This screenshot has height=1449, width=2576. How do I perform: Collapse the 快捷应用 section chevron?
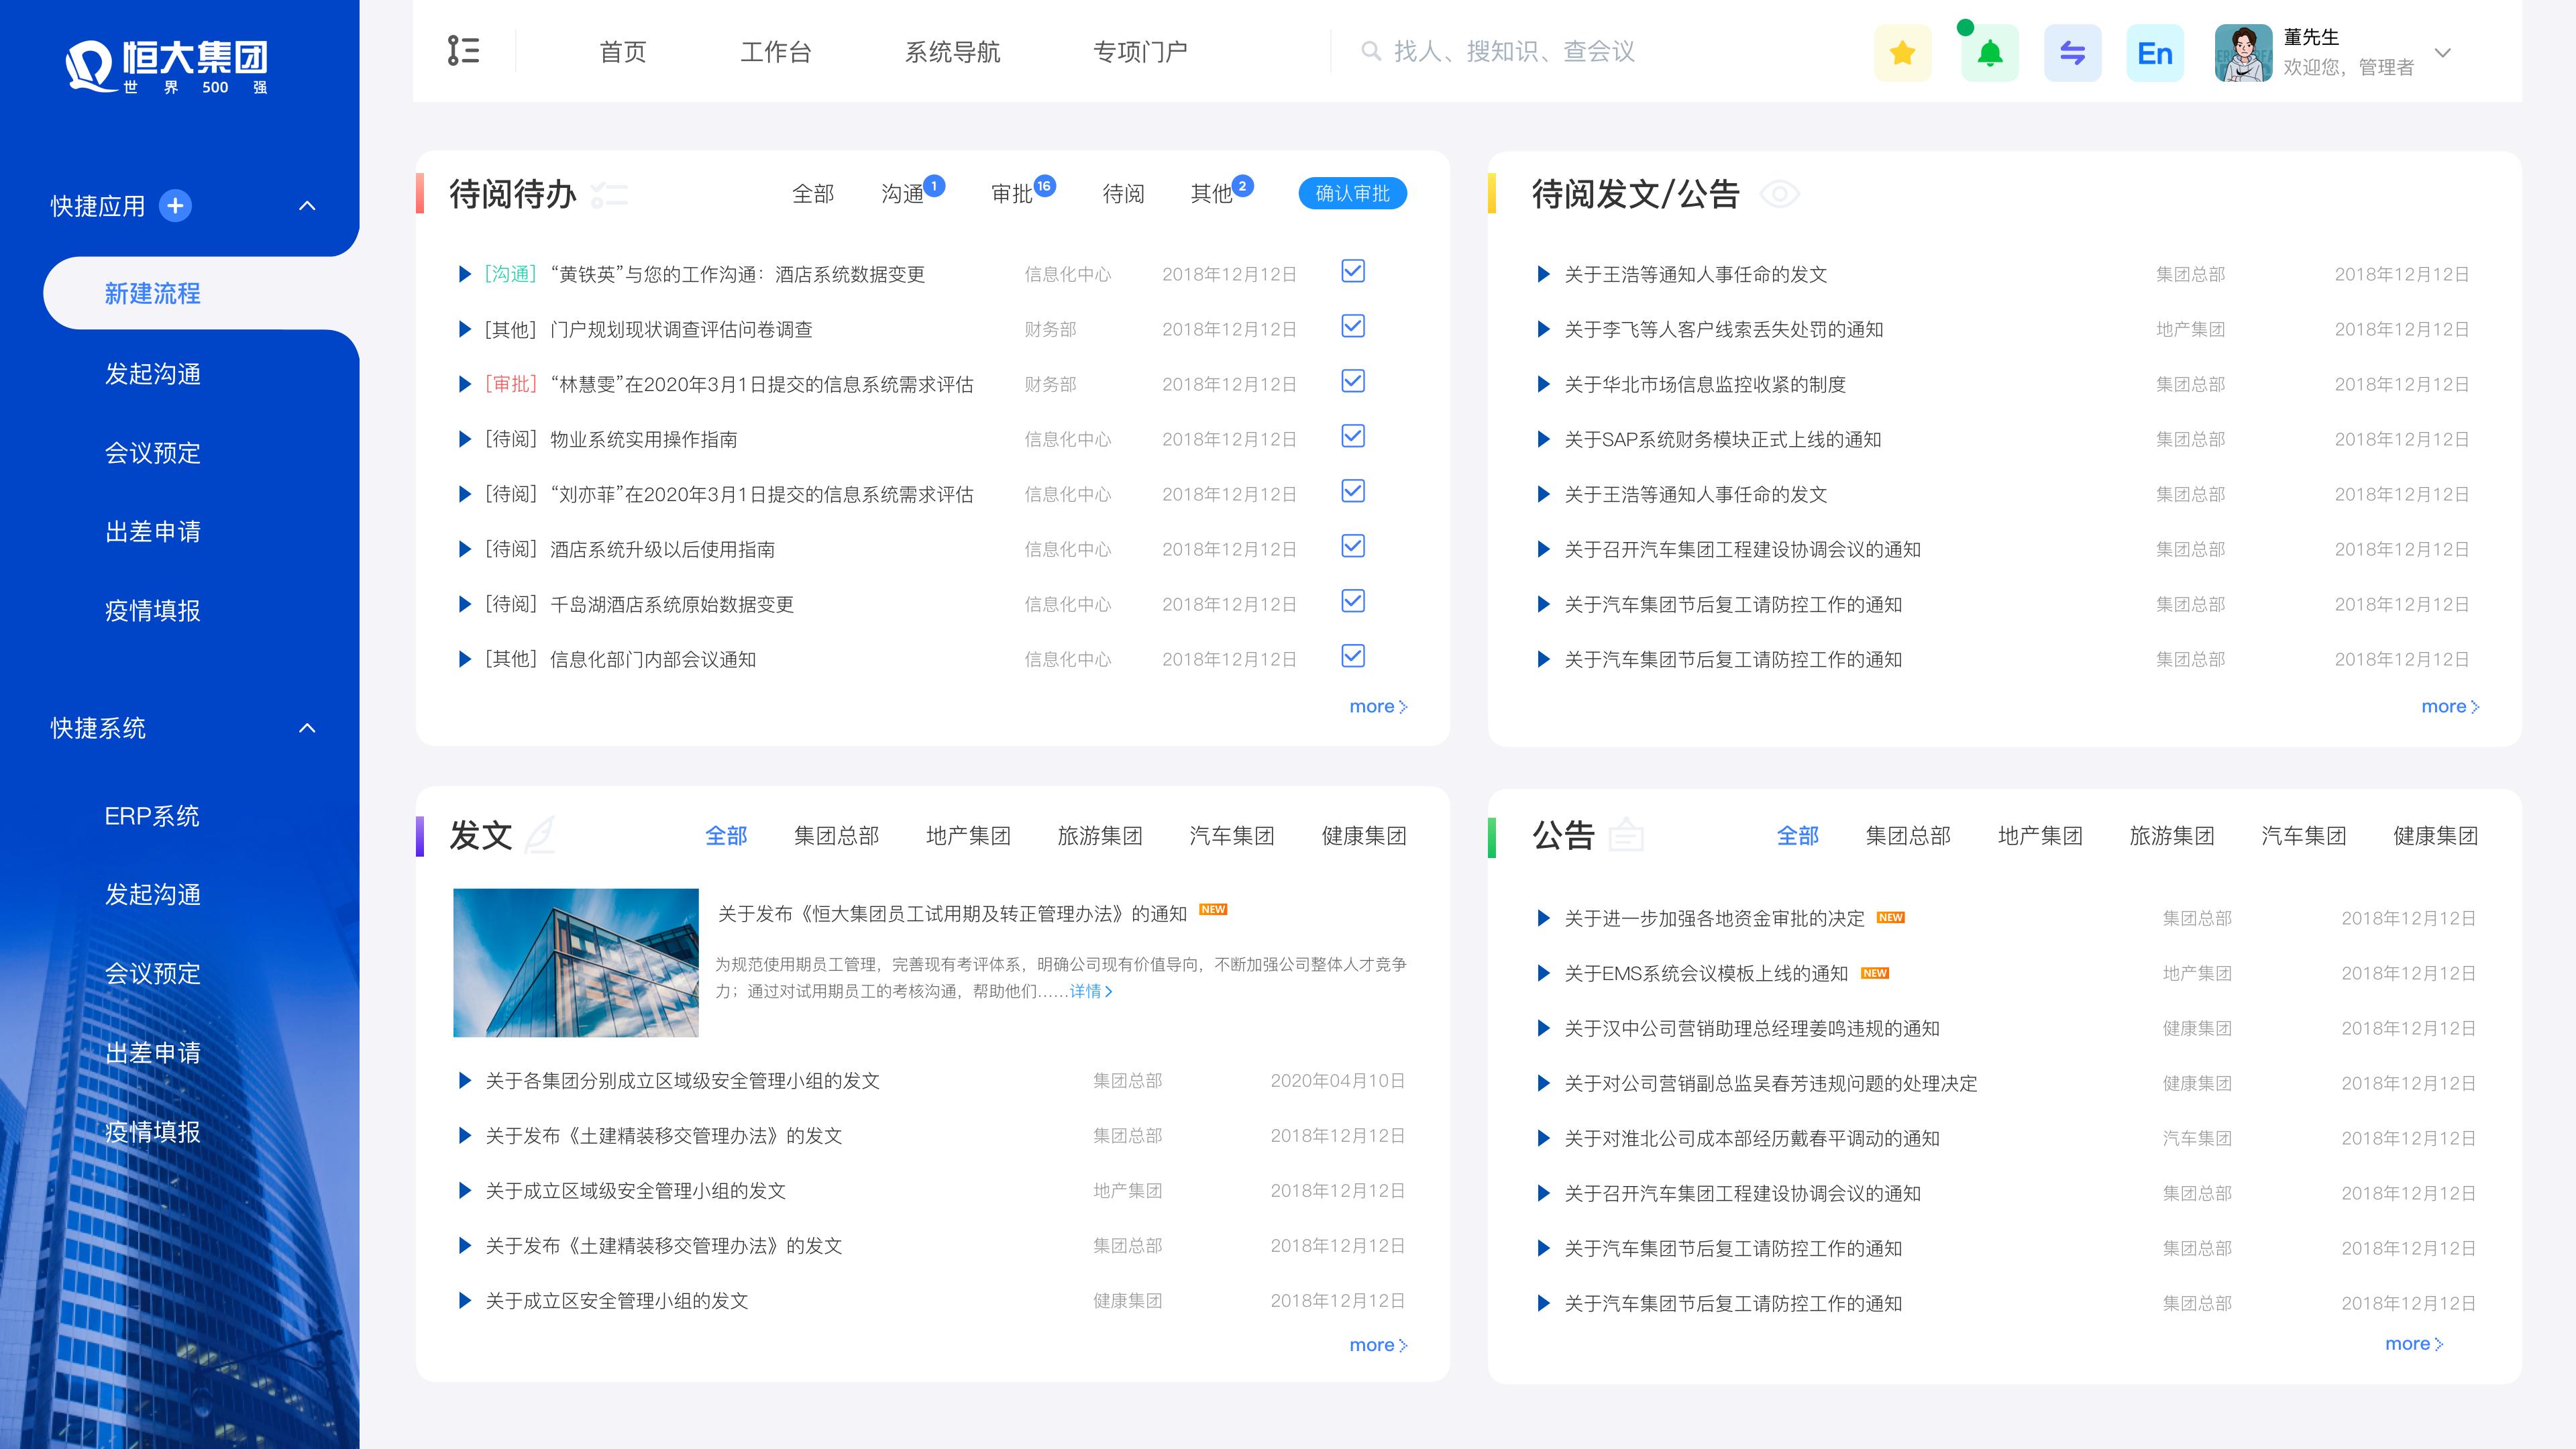307,206
